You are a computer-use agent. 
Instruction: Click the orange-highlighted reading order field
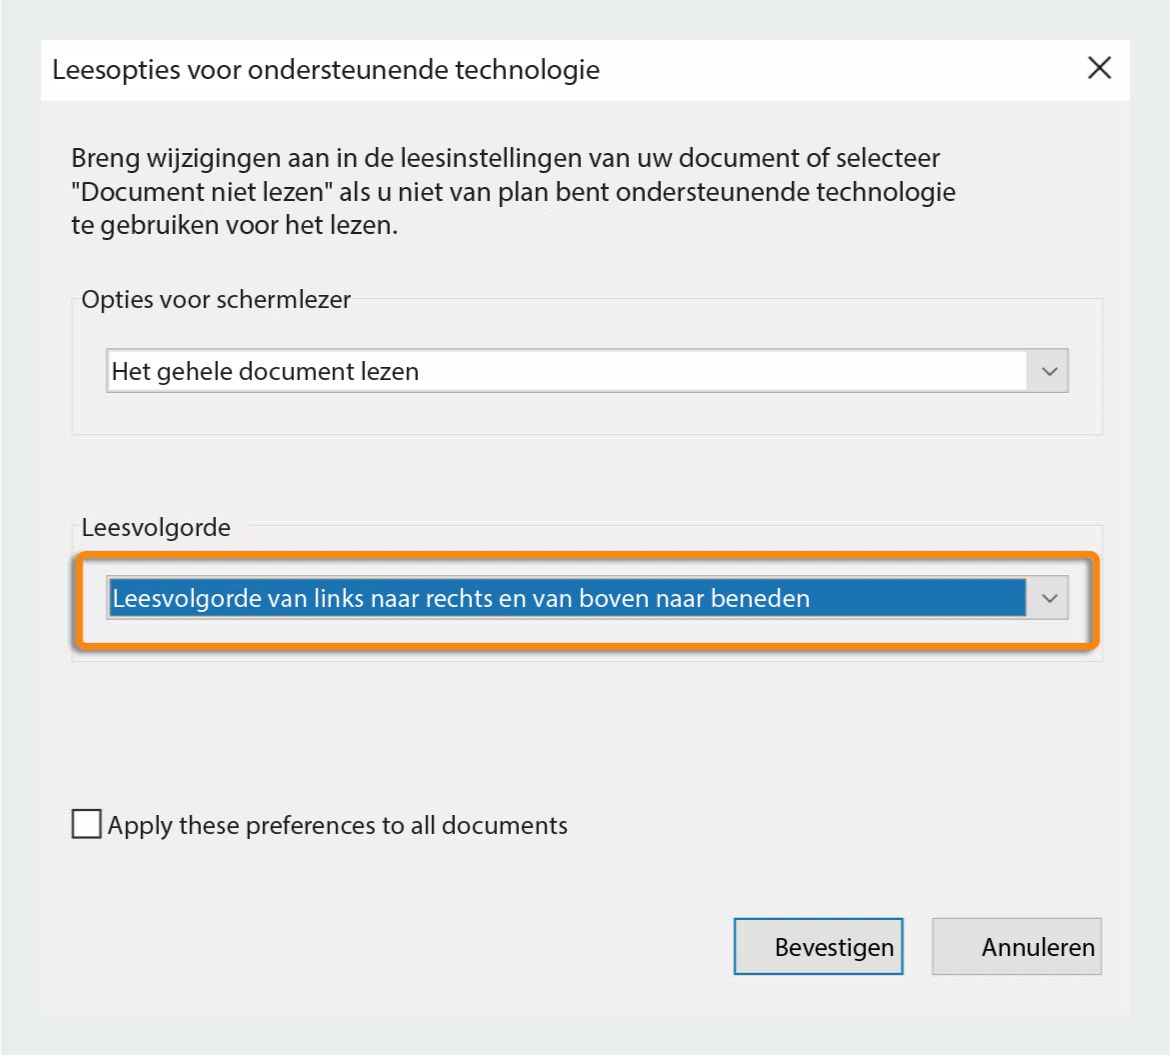coord(585,598)
